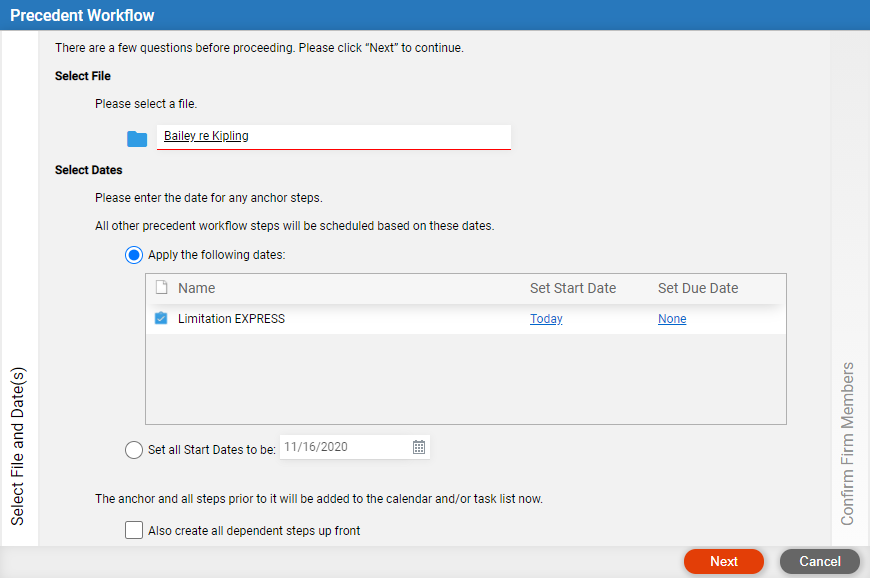Sort by the Name column header
The image size is (870, 578).
(x=196, y=288)
